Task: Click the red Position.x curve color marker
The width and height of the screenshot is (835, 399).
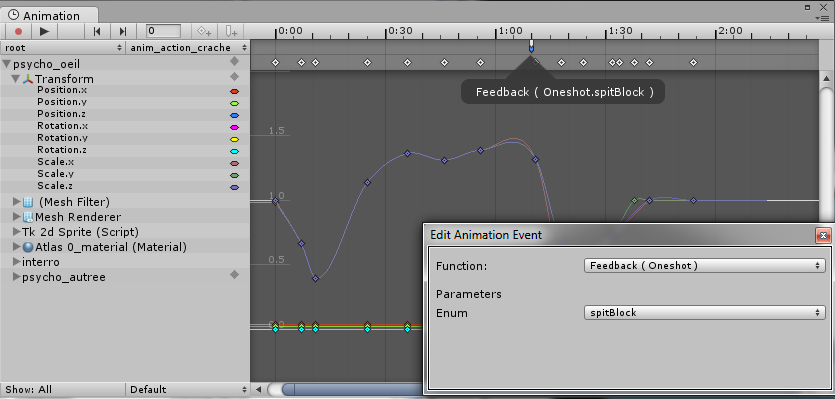Action: tap(234, 92)
